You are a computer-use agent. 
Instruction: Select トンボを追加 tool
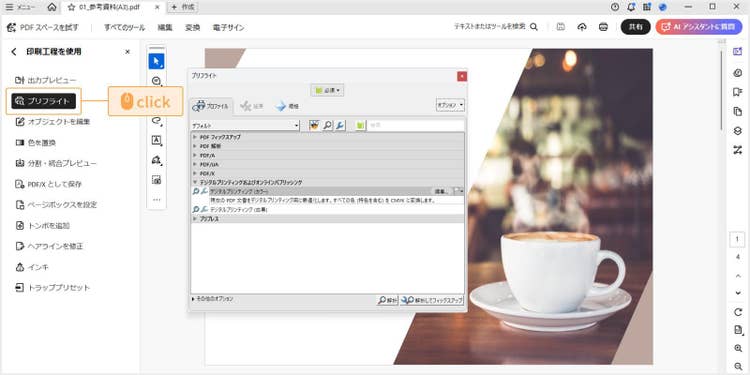42,225
